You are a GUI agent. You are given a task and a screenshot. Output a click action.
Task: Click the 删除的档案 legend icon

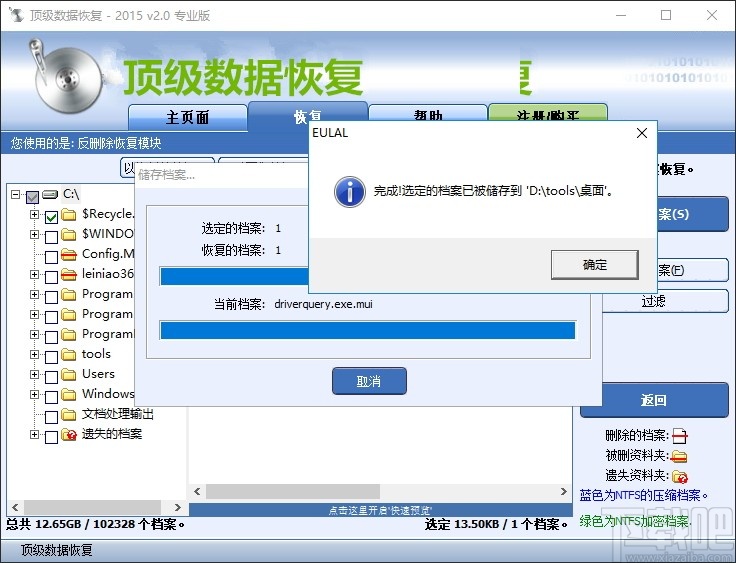[680, 436]
